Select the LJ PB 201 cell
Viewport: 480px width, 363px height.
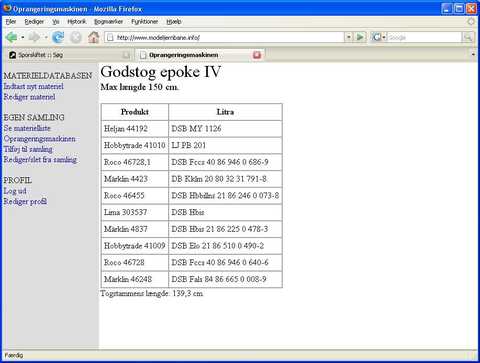225,145
